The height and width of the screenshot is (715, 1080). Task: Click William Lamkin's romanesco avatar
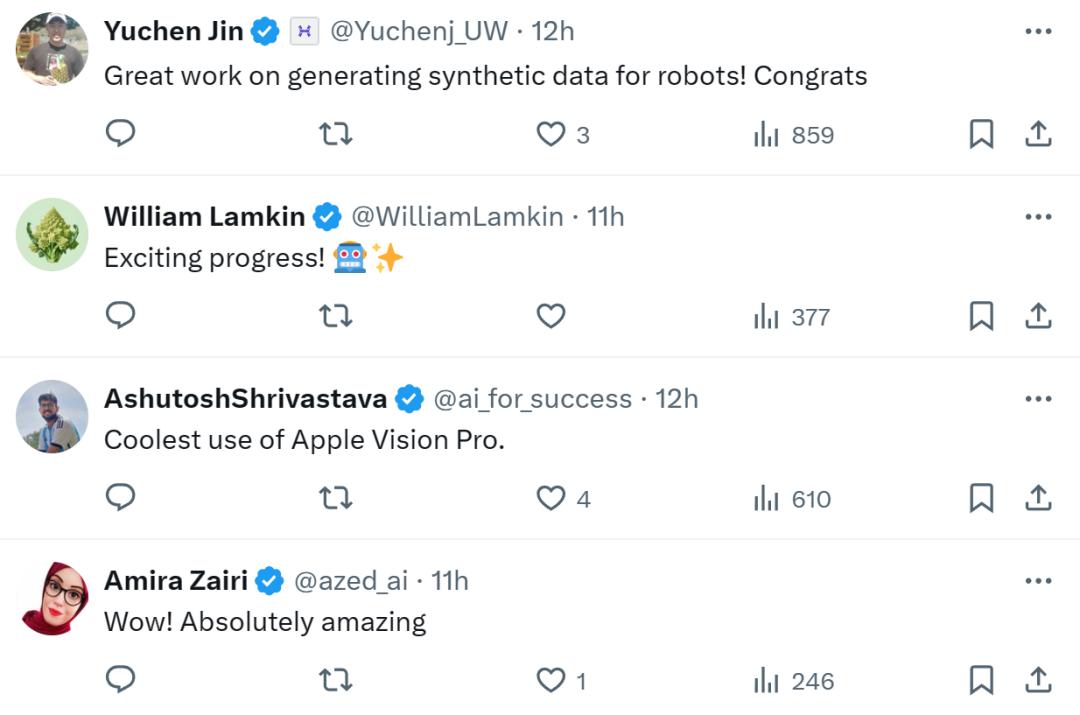[52, 235]
